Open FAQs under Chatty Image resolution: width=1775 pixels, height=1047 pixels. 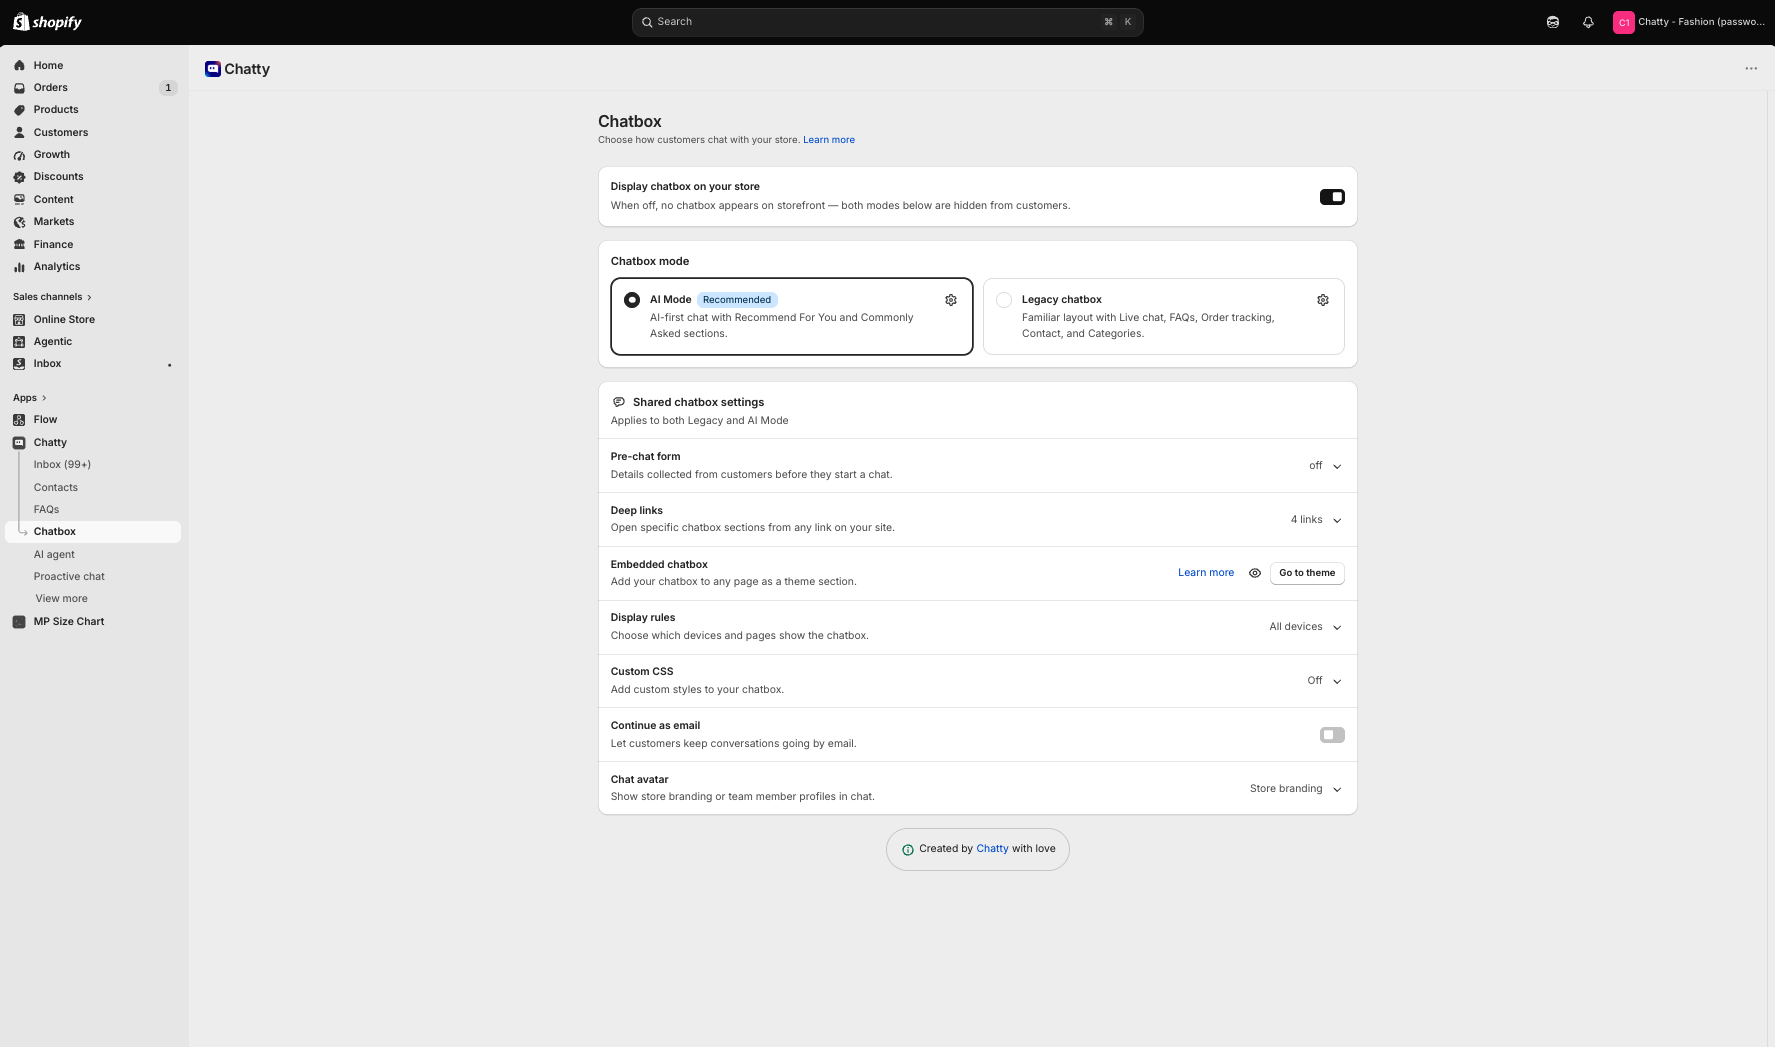(x=46, y=510)
